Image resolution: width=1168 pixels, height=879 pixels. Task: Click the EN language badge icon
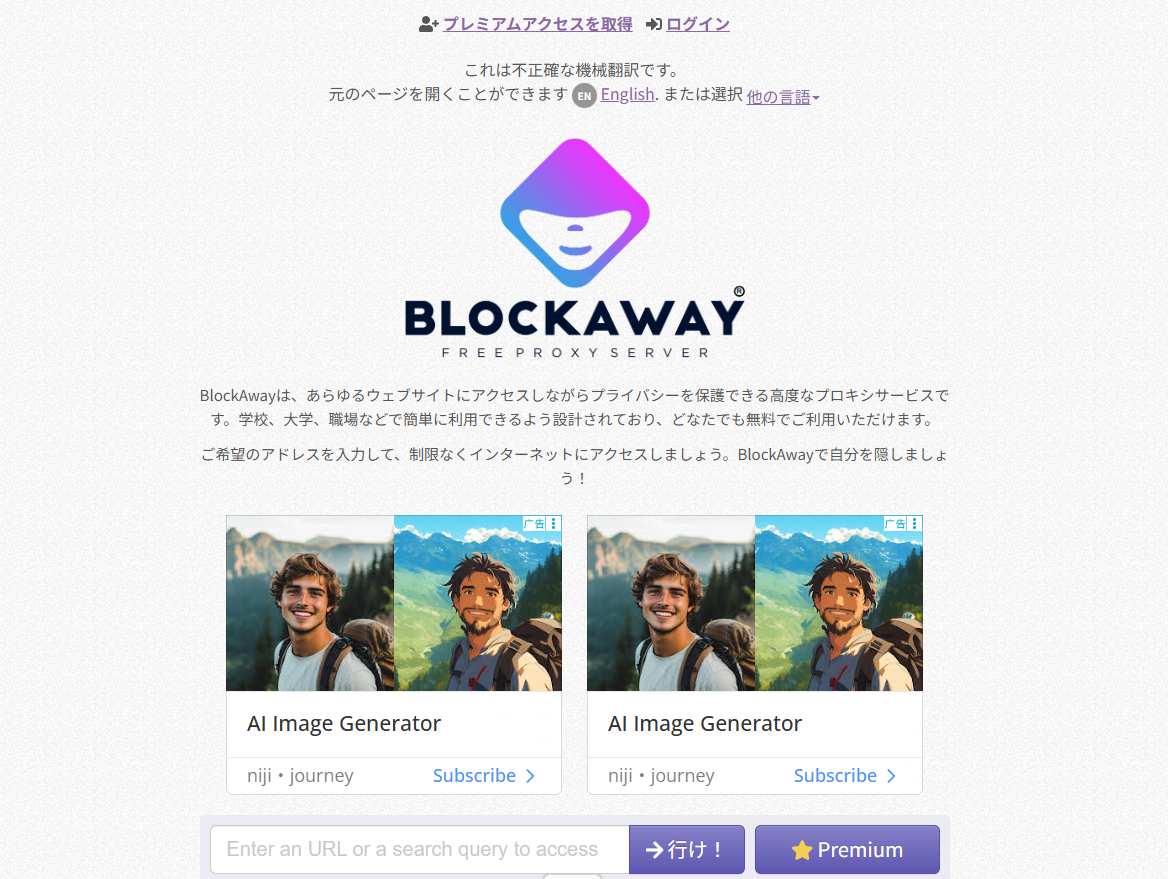[x=584, y=95]
